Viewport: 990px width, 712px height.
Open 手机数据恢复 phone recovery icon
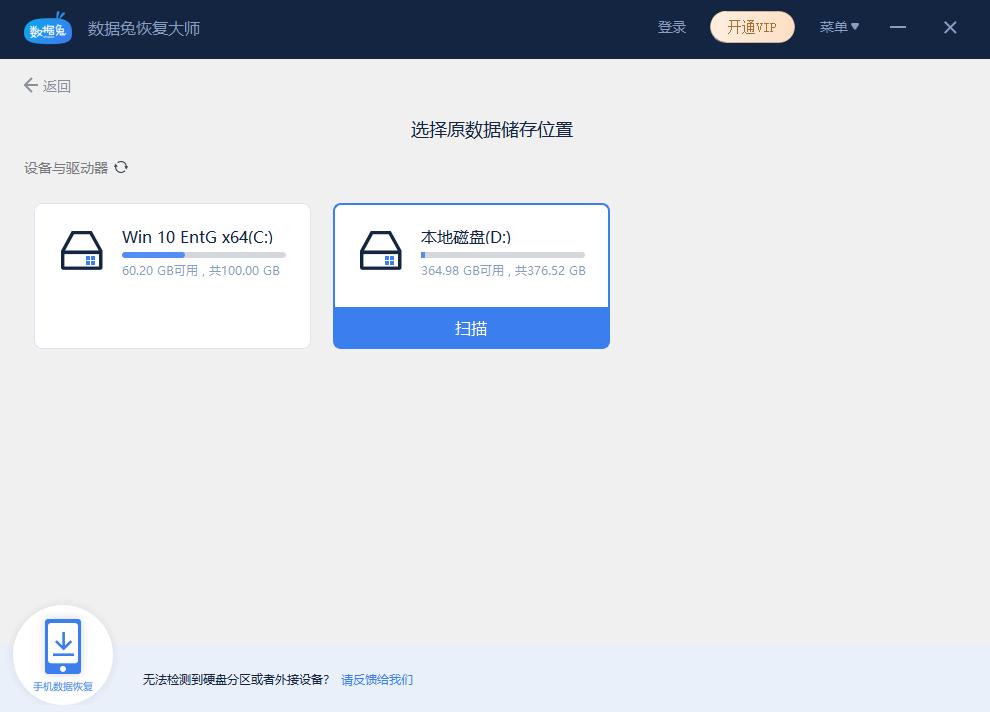(62, 652)
